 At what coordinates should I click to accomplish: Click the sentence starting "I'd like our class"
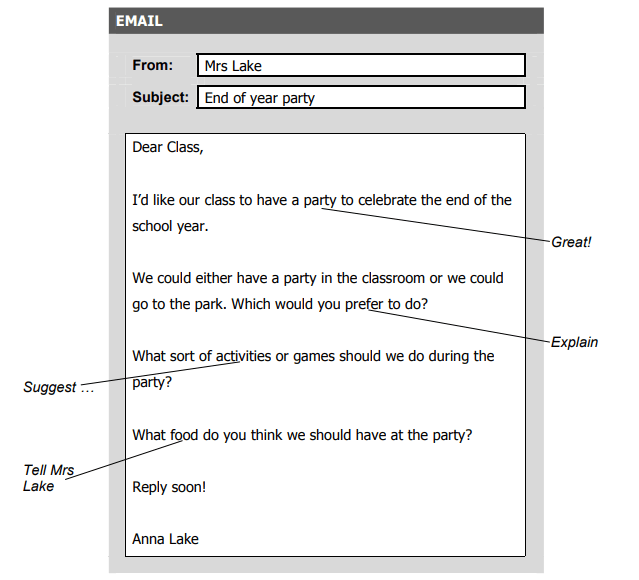[321, 200]
